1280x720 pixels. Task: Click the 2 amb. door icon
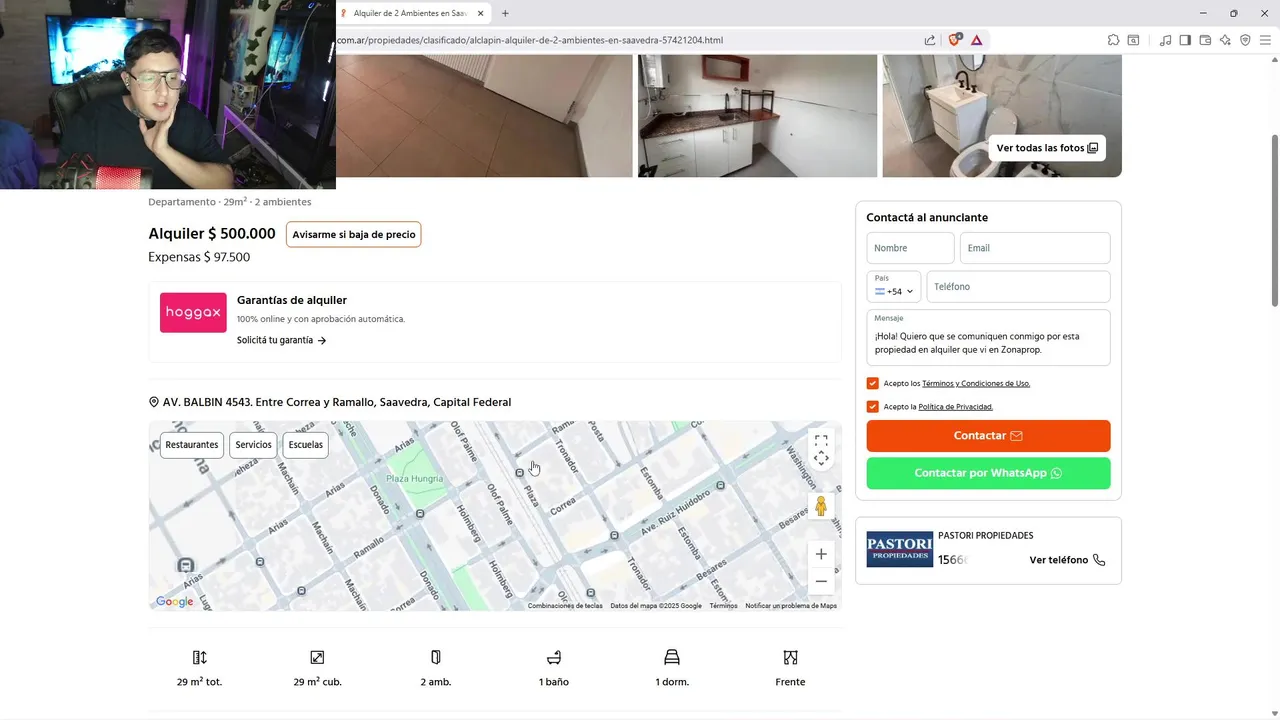point(436,657)
